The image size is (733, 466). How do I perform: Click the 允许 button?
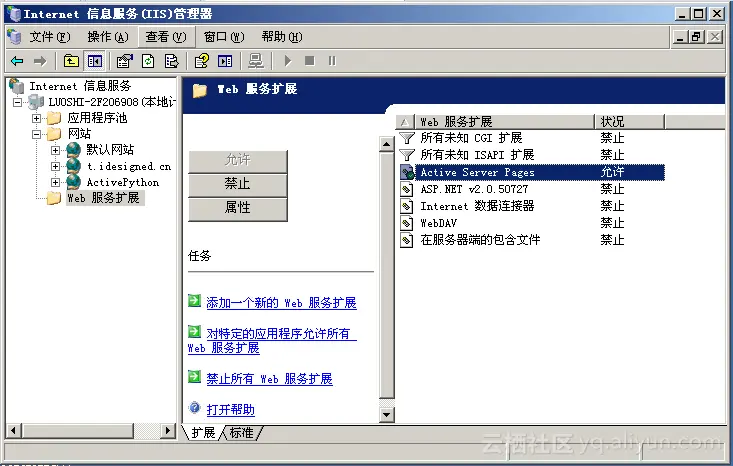pyautogui.click(x=237, y=161)
